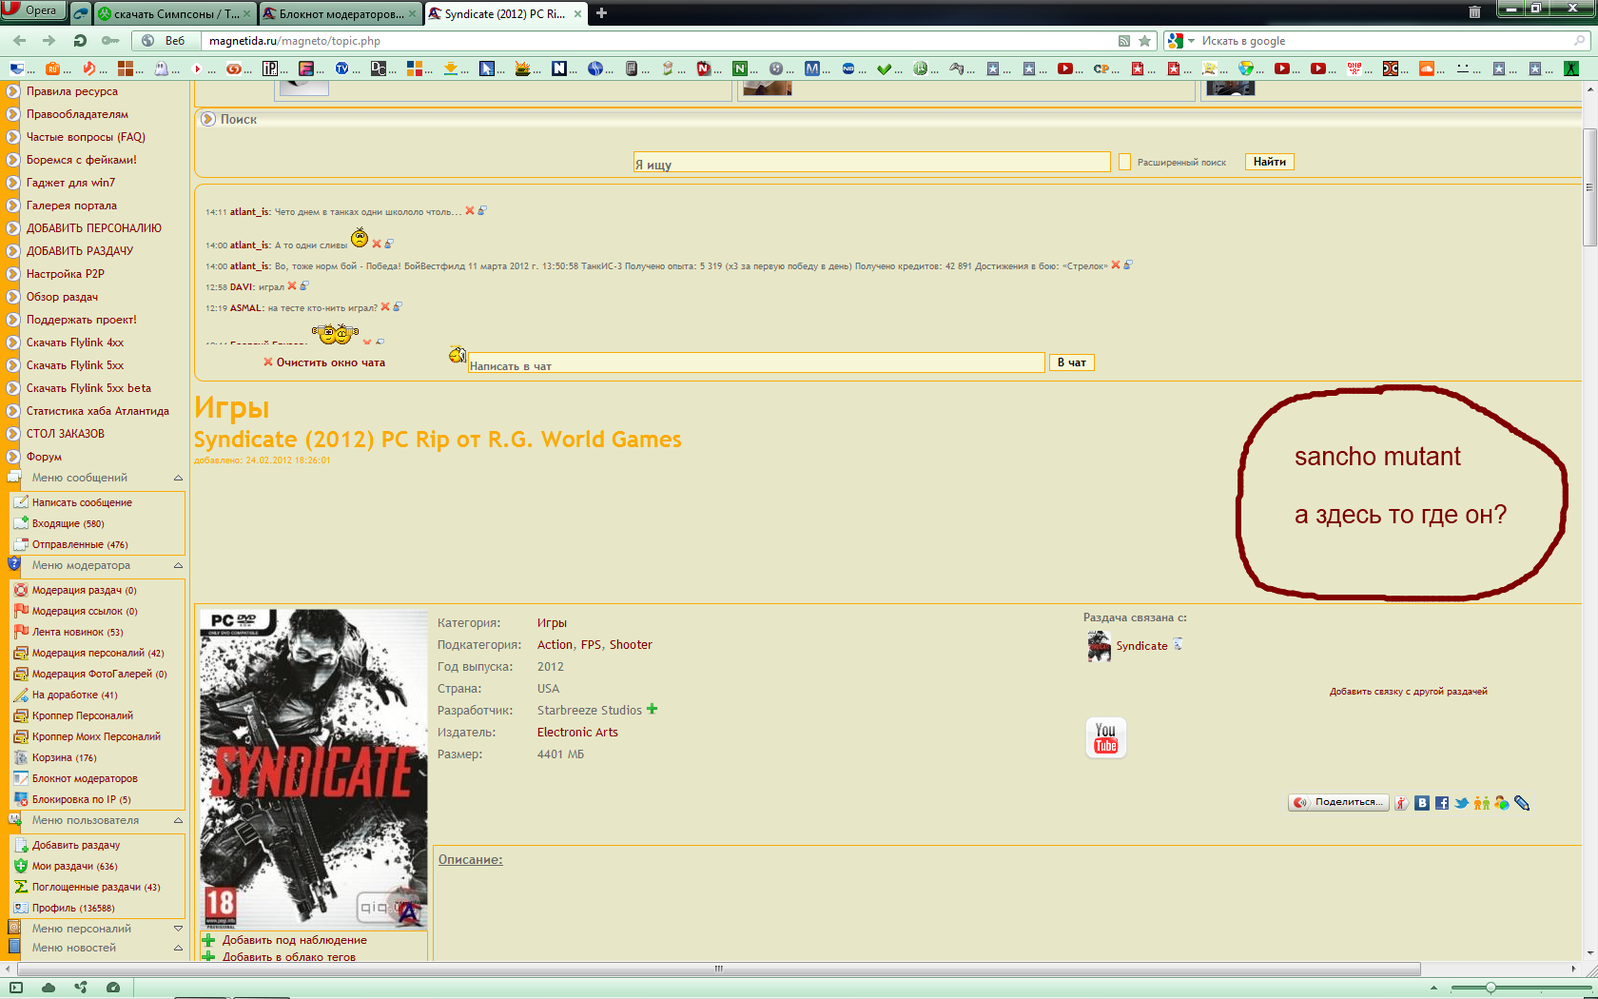Click the RSS feed icon in address bar
The width and height of the screenshot is (1598, 999).
pos(1124,41)
